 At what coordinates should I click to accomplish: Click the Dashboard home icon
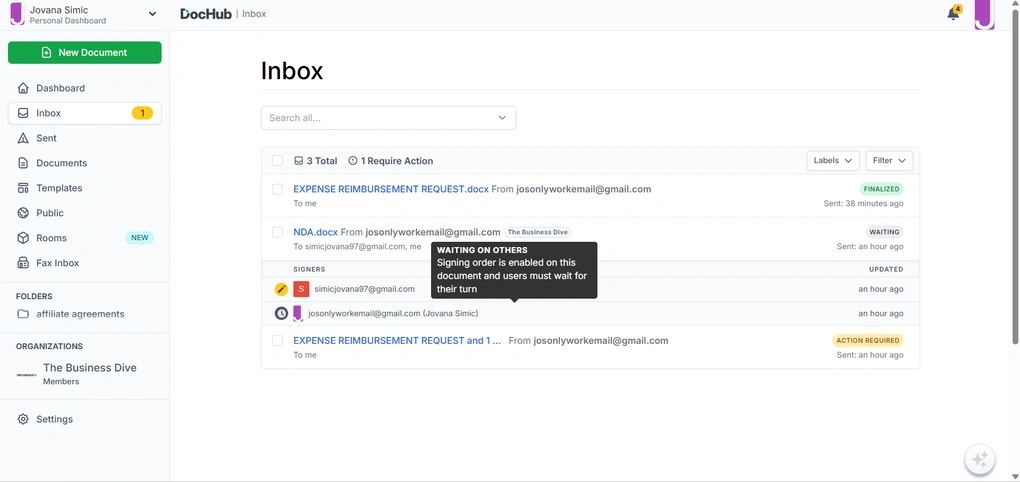(x=23, y=88)
